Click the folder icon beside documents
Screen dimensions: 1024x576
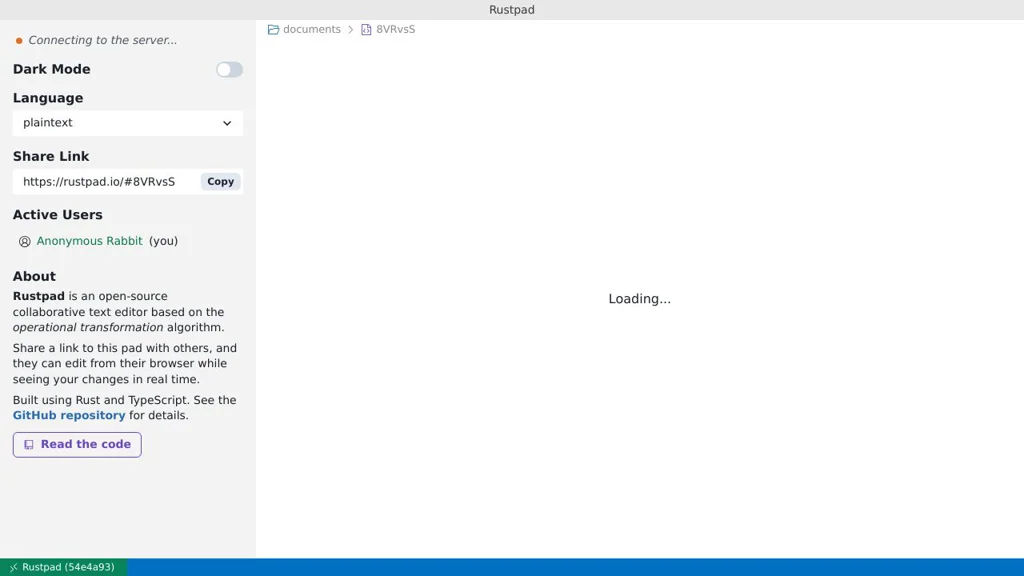click(274, 29)
